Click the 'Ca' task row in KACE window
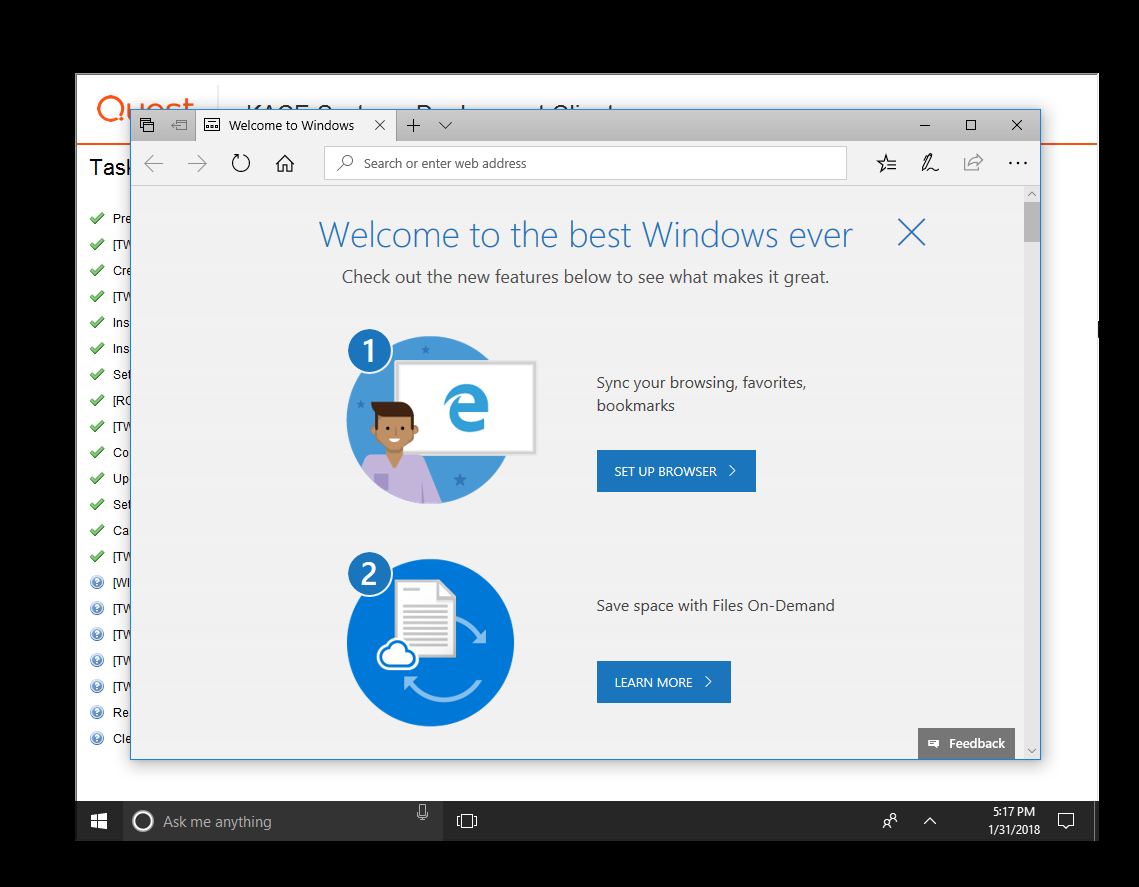 (110, 530)
